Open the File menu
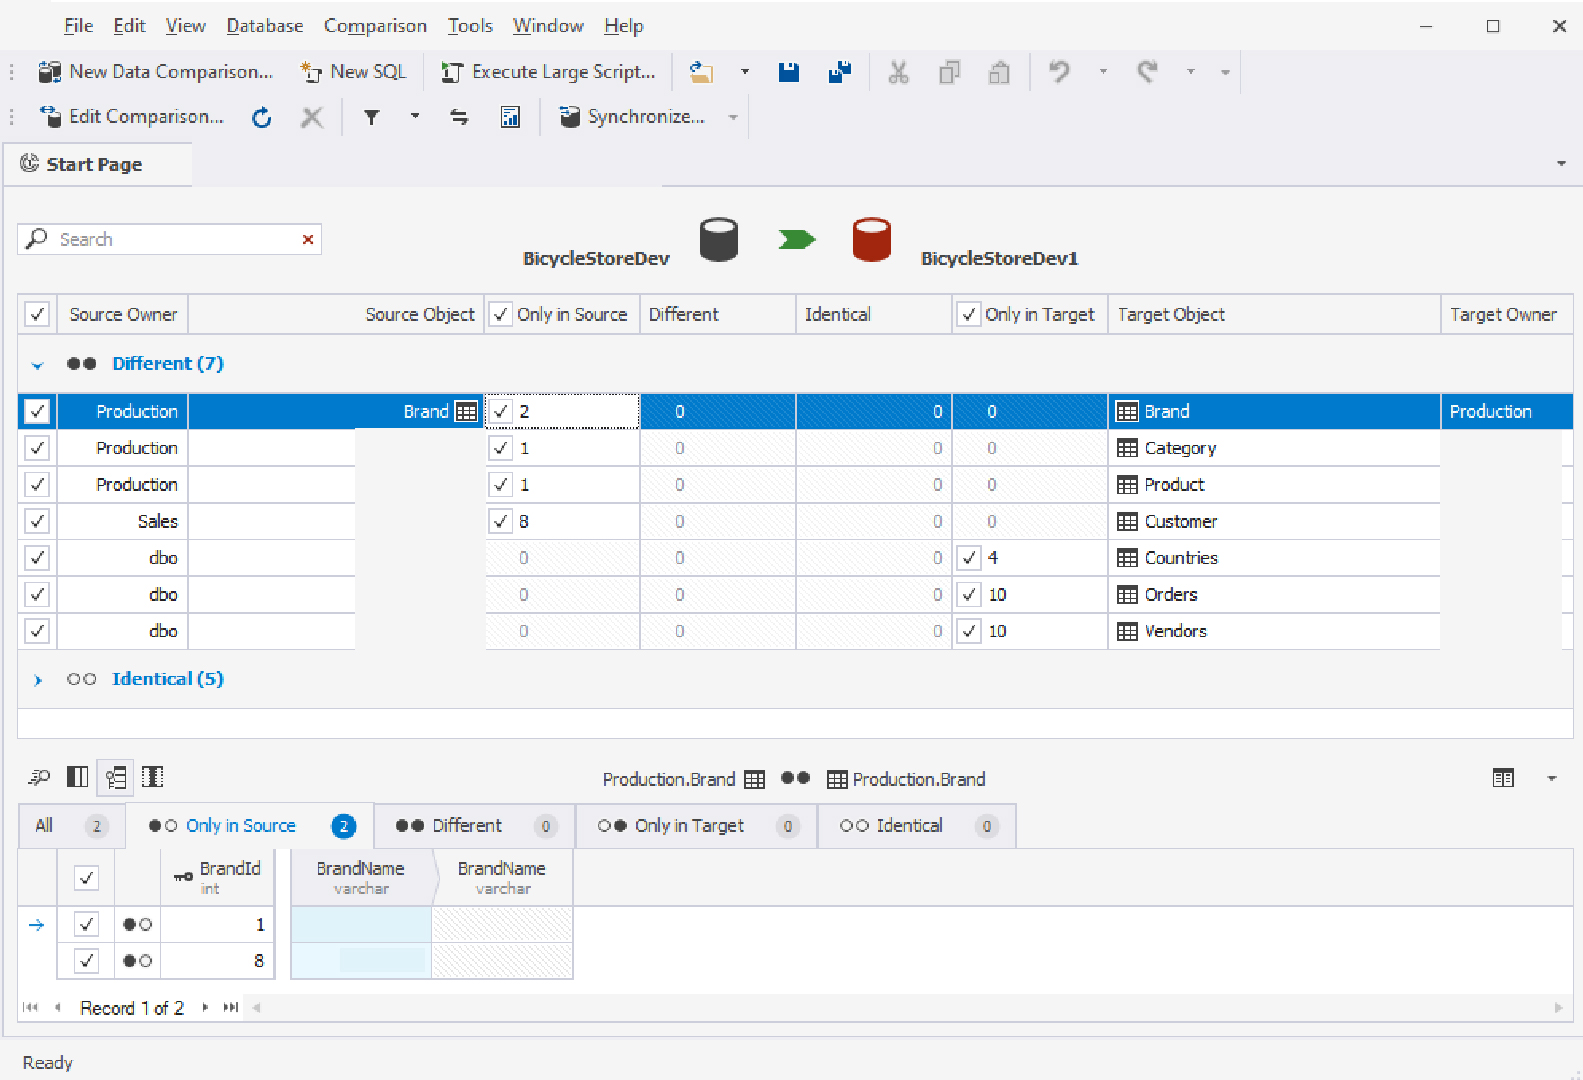The height and width of the screenshot is (1080, 1583). (x=78, y=26)
